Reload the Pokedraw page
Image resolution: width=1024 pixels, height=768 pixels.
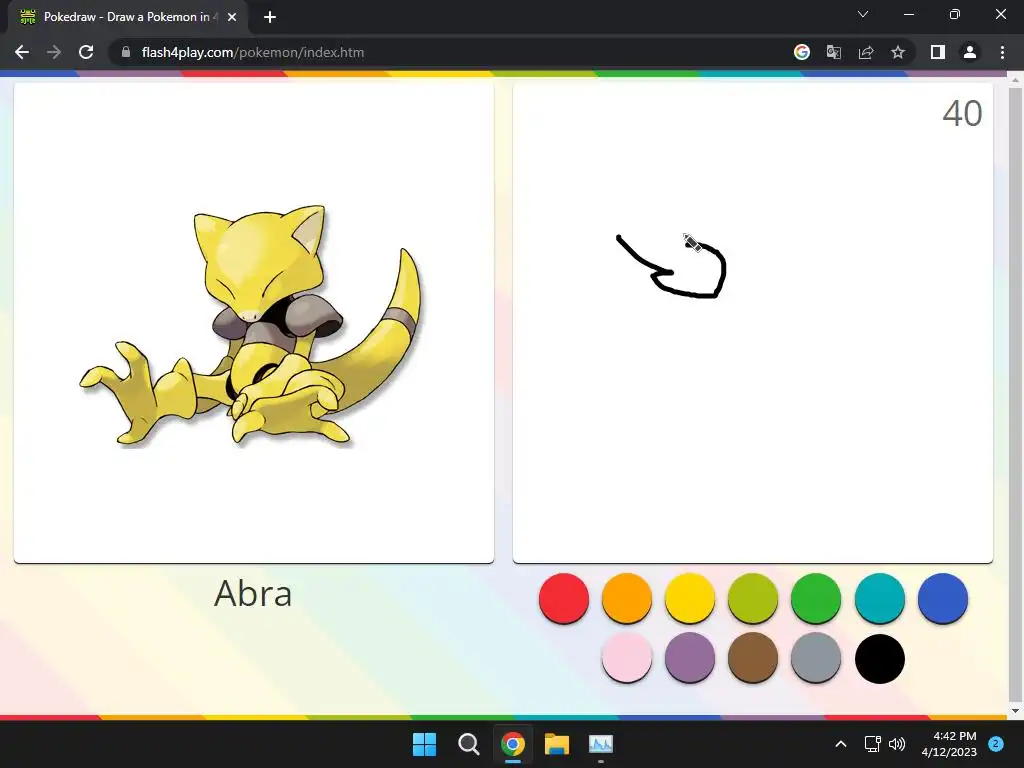[x=86, y=52]
